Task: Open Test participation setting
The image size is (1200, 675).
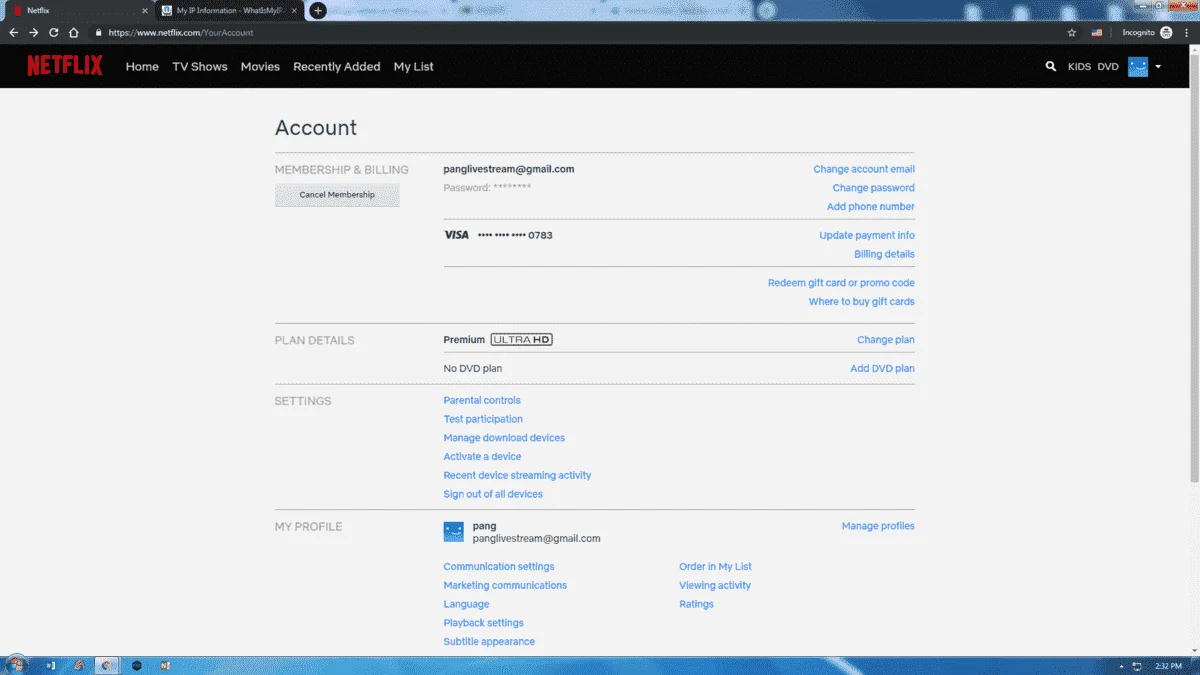Action: pyautogui.click(x=483, y=419)
